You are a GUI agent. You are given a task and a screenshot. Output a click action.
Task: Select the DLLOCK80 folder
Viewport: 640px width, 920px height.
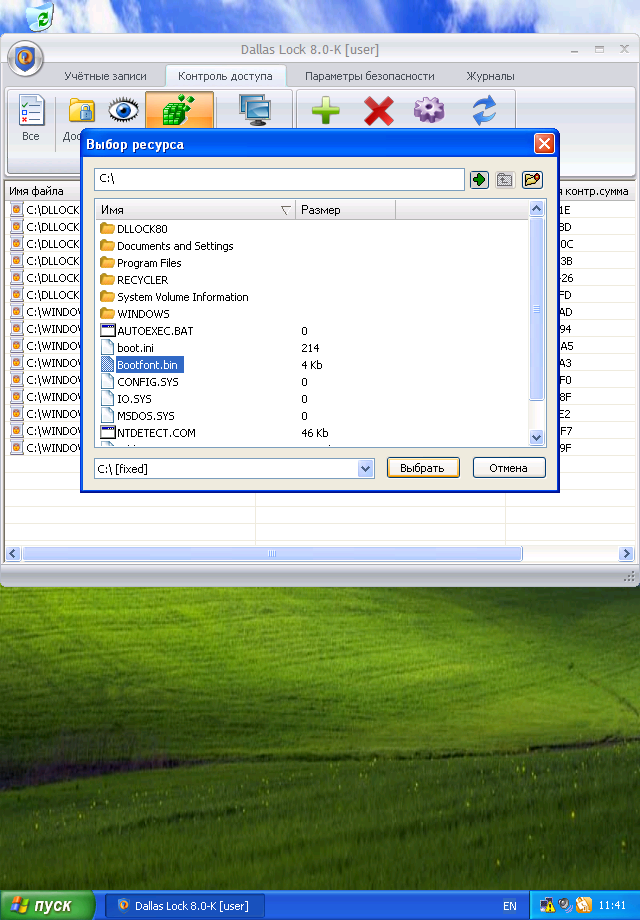point(134,229)
